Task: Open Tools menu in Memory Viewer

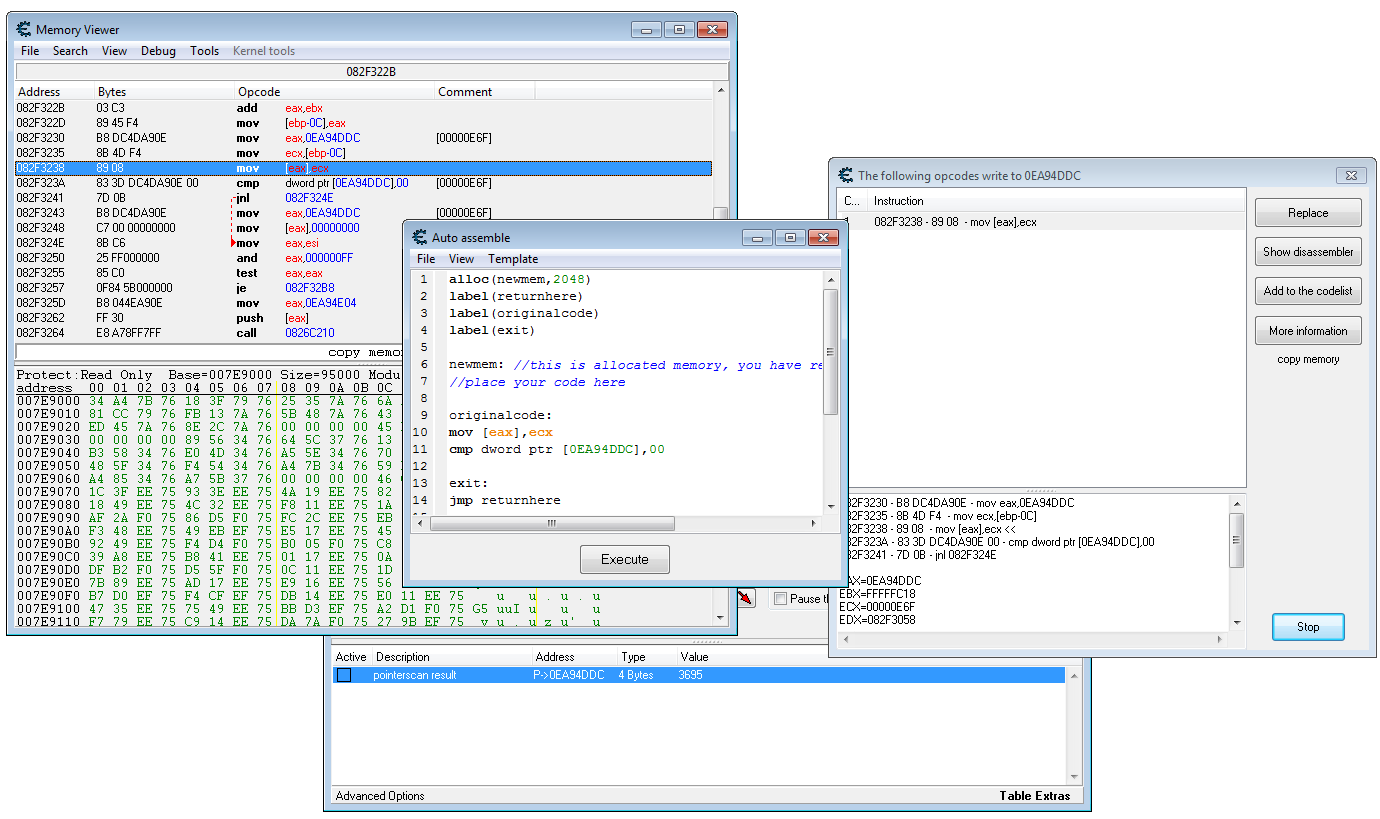Action: click(x=204, y=51)
